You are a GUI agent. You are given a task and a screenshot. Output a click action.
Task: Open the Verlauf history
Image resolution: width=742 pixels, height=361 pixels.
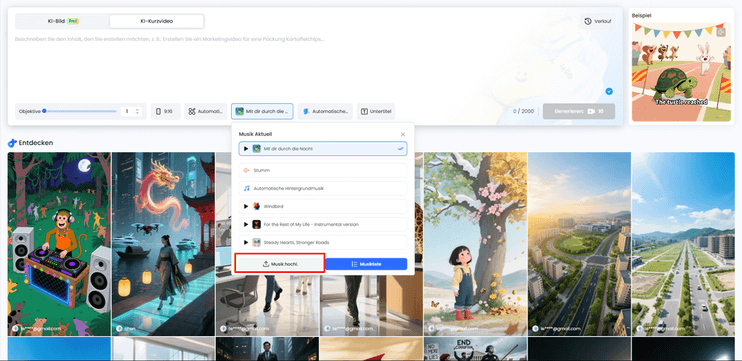(x=597, y=21)
